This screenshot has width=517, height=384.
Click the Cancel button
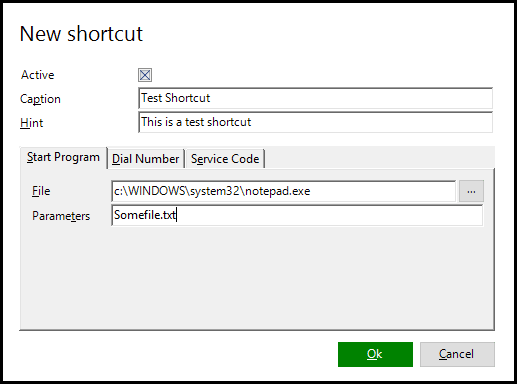coord(457,354)
